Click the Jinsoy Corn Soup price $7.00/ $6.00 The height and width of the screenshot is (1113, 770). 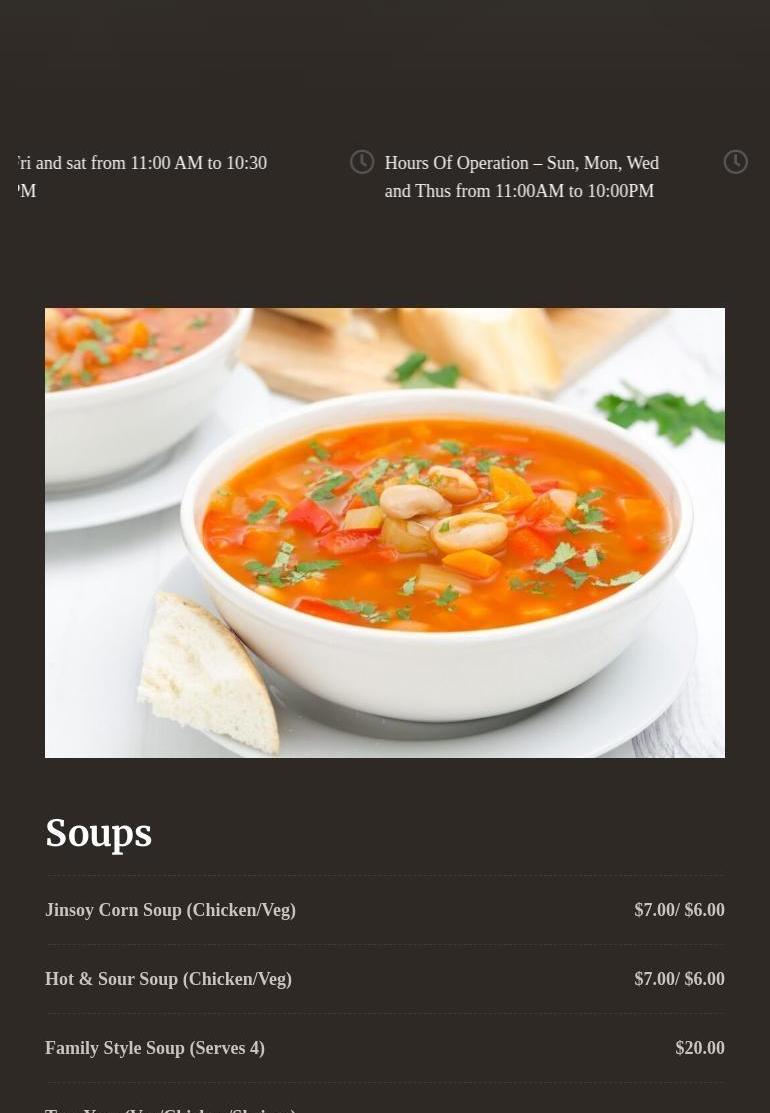point(679,910)
